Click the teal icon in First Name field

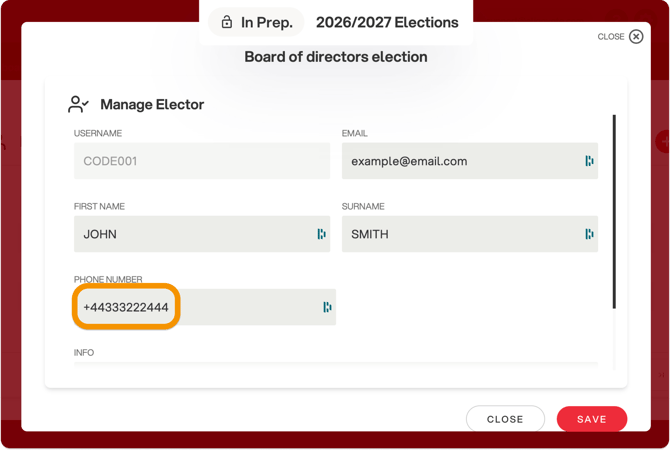(321, 234)
